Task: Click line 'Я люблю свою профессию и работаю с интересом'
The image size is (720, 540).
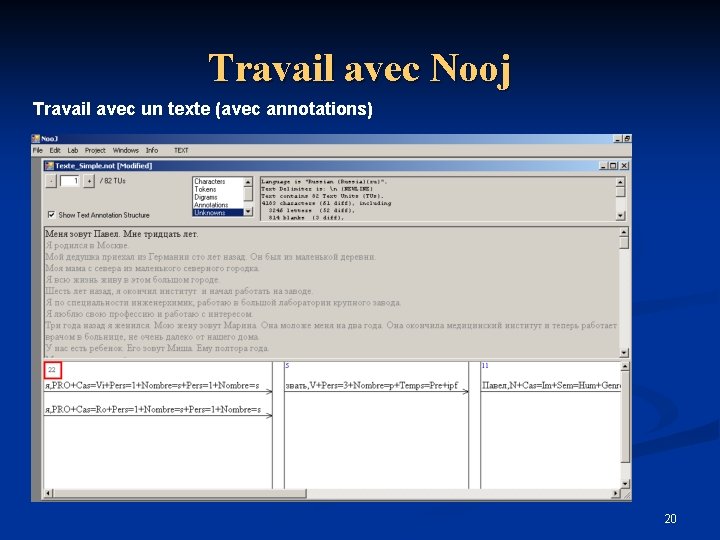Action: (x=149, y=314)
